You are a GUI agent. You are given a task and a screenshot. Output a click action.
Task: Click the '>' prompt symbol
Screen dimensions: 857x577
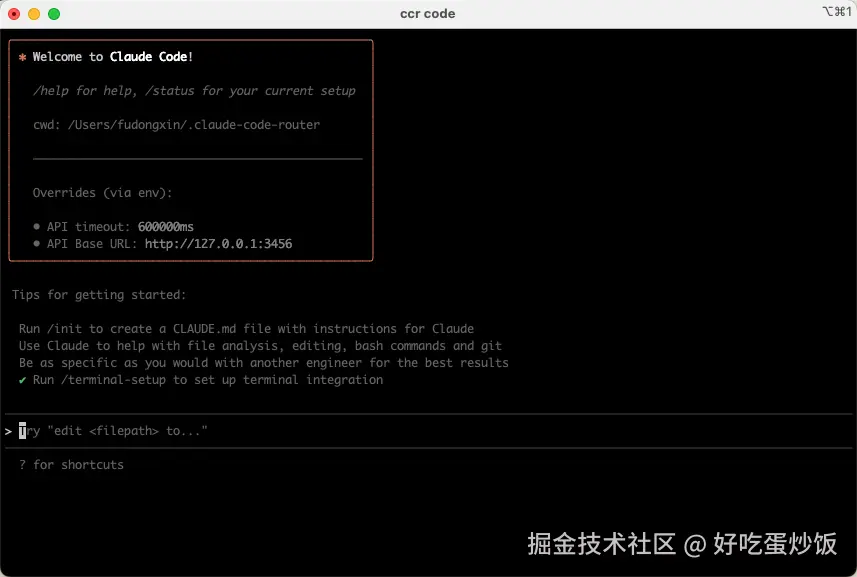pyautogui.click(x=8, y=432)
